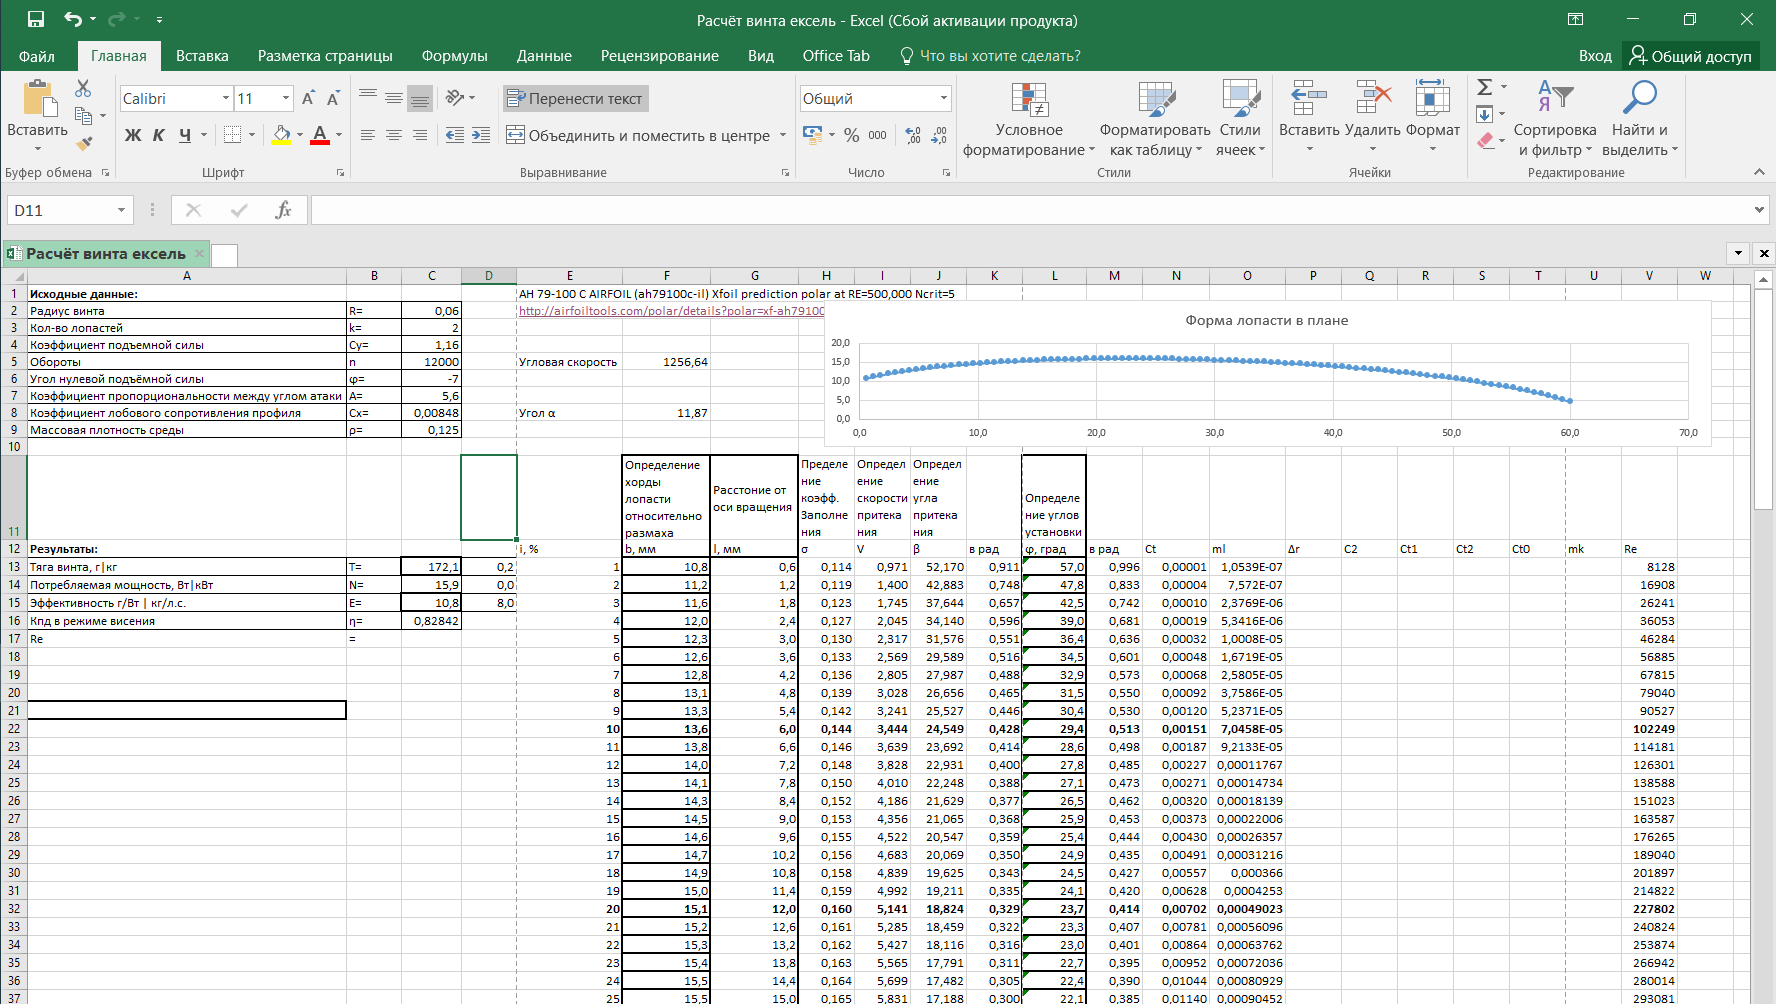Image resolution: width=1776 pixels, height=1004 pixels.
Task: Open font color options arrow
Action: pyautogui.click(x=339, y=135)
